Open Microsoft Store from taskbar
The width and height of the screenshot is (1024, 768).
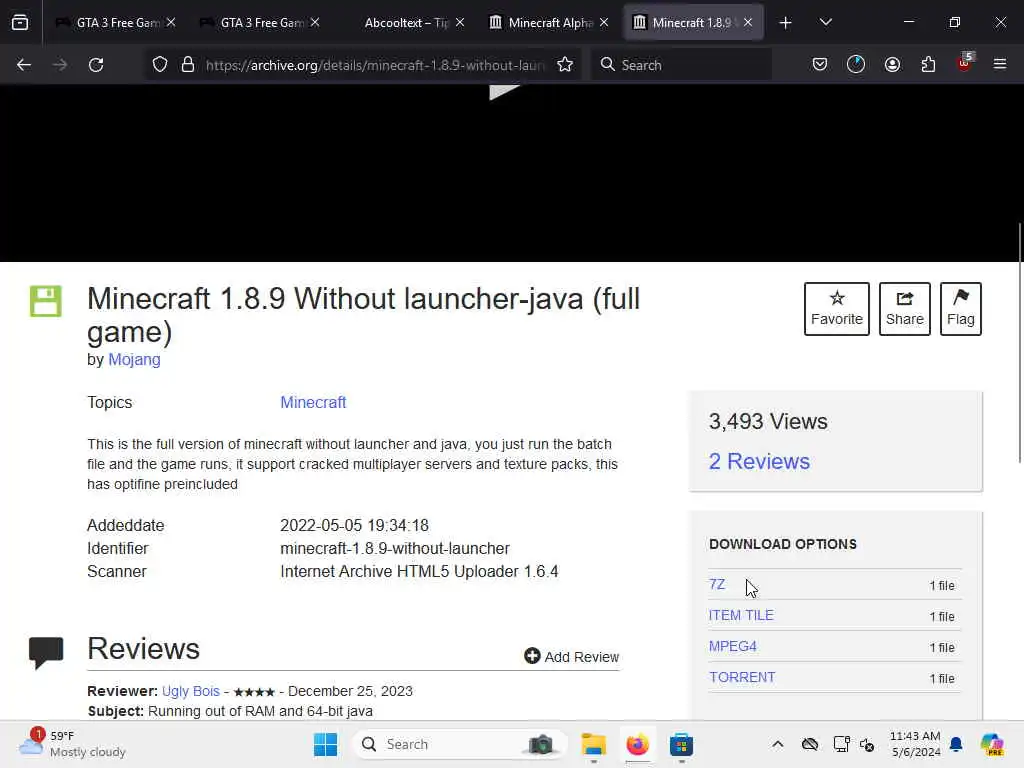tap(681, 744)
